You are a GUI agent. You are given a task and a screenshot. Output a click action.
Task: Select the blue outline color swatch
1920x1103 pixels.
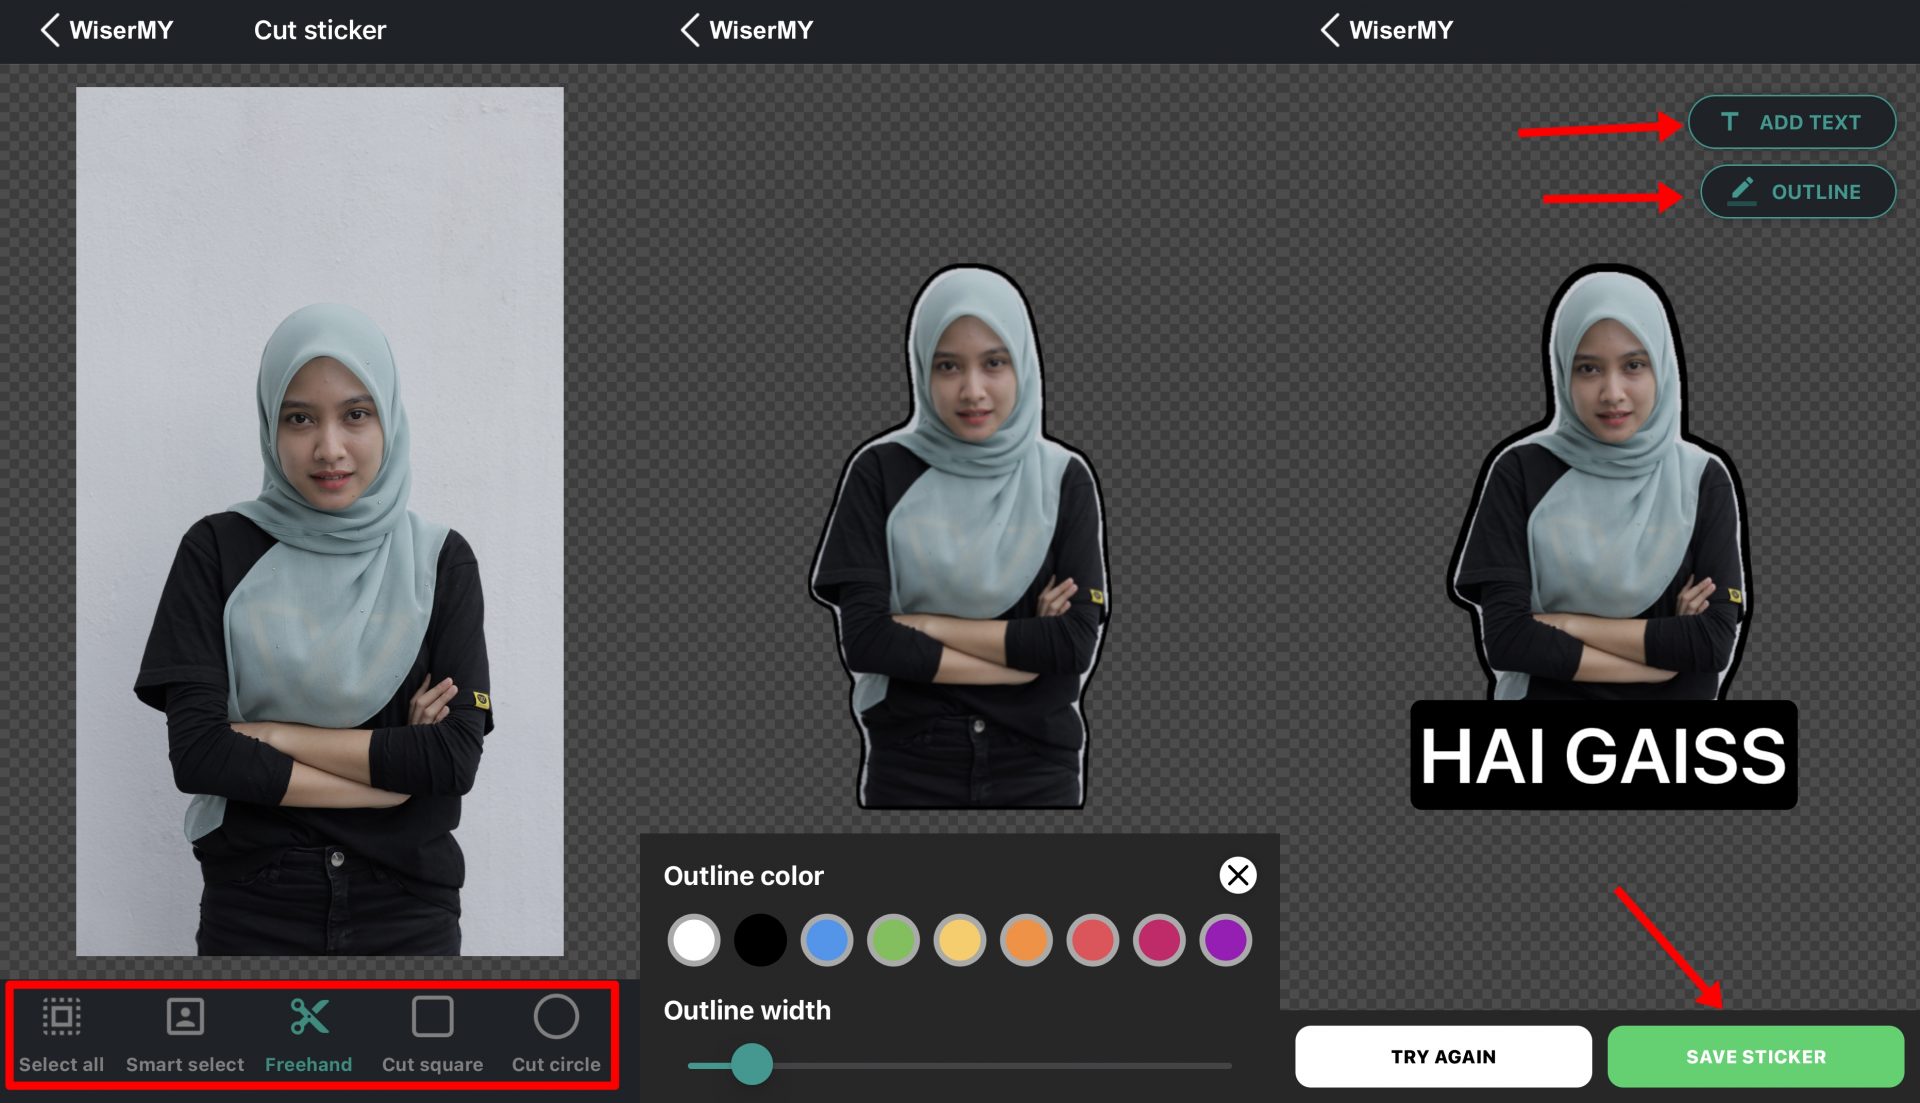827,940
